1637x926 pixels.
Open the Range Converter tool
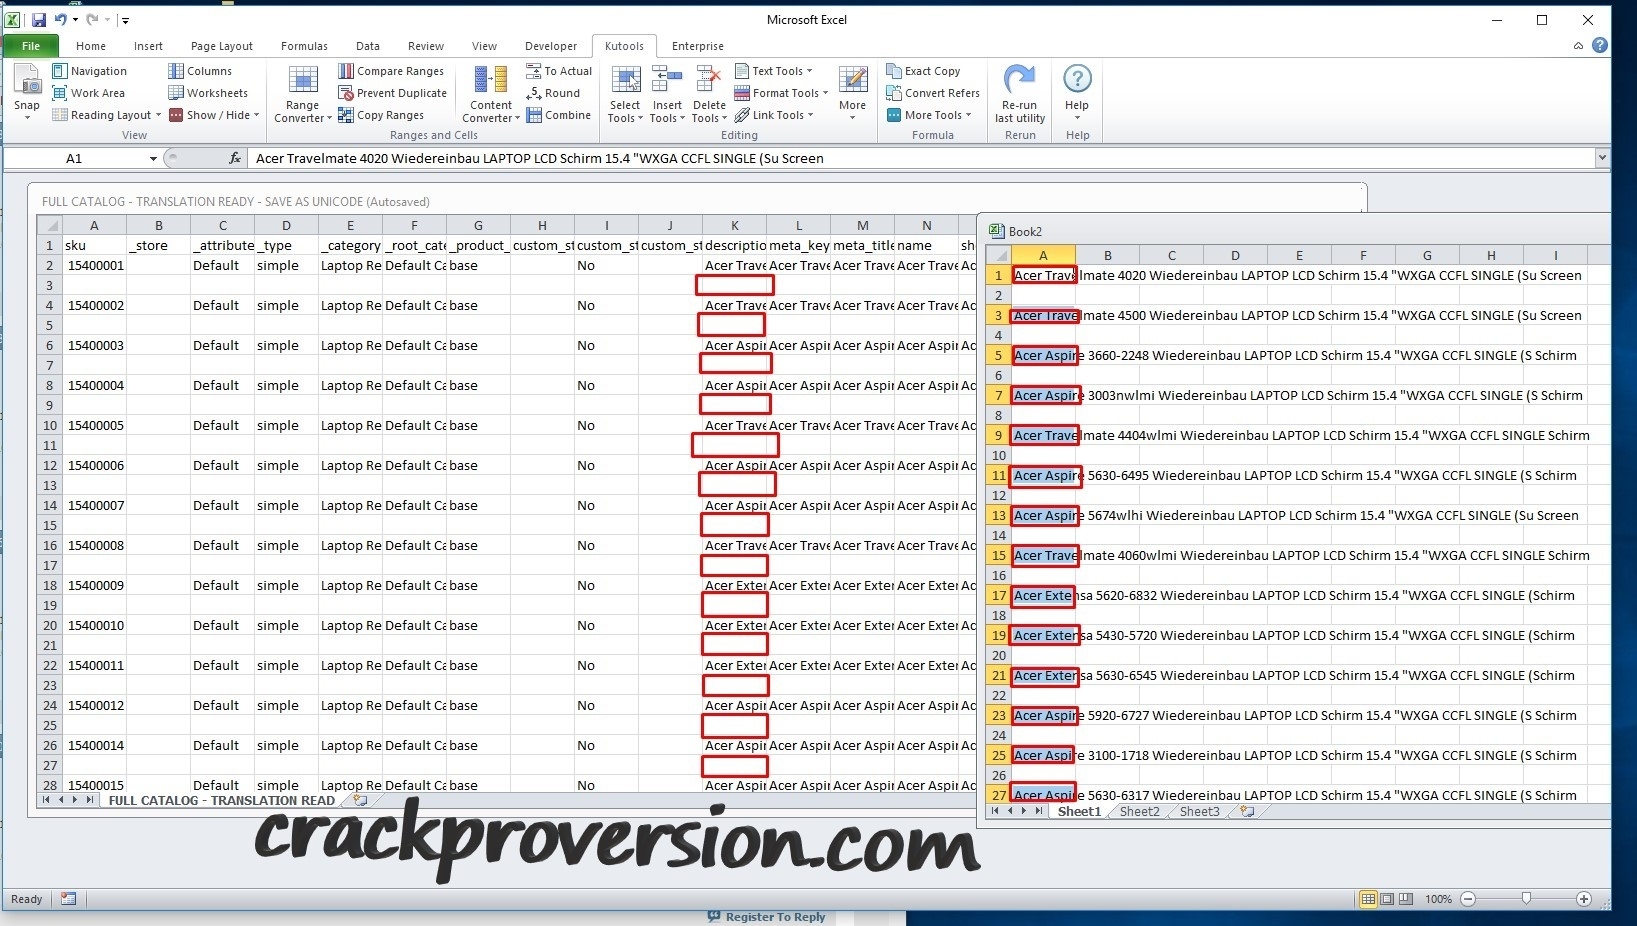coord(303,94)
